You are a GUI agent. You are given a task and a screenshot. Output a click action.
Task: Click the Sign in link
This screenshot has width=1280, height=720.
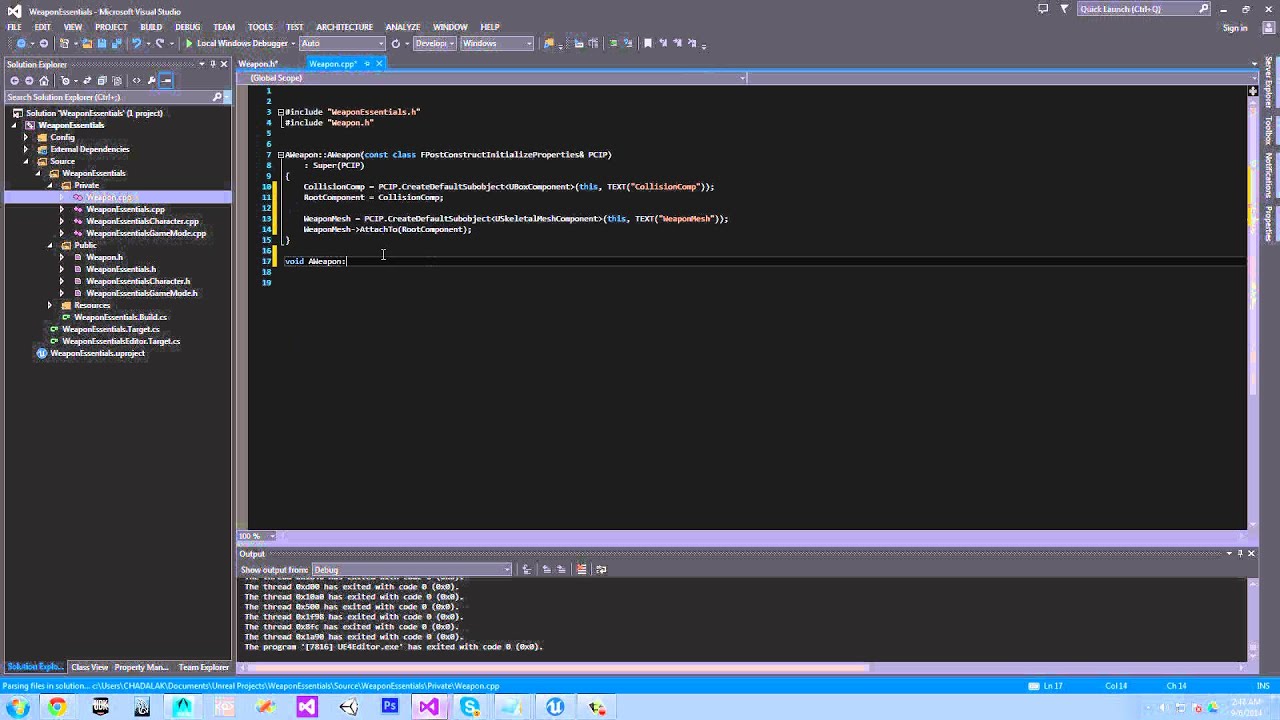click(1235, 28)
